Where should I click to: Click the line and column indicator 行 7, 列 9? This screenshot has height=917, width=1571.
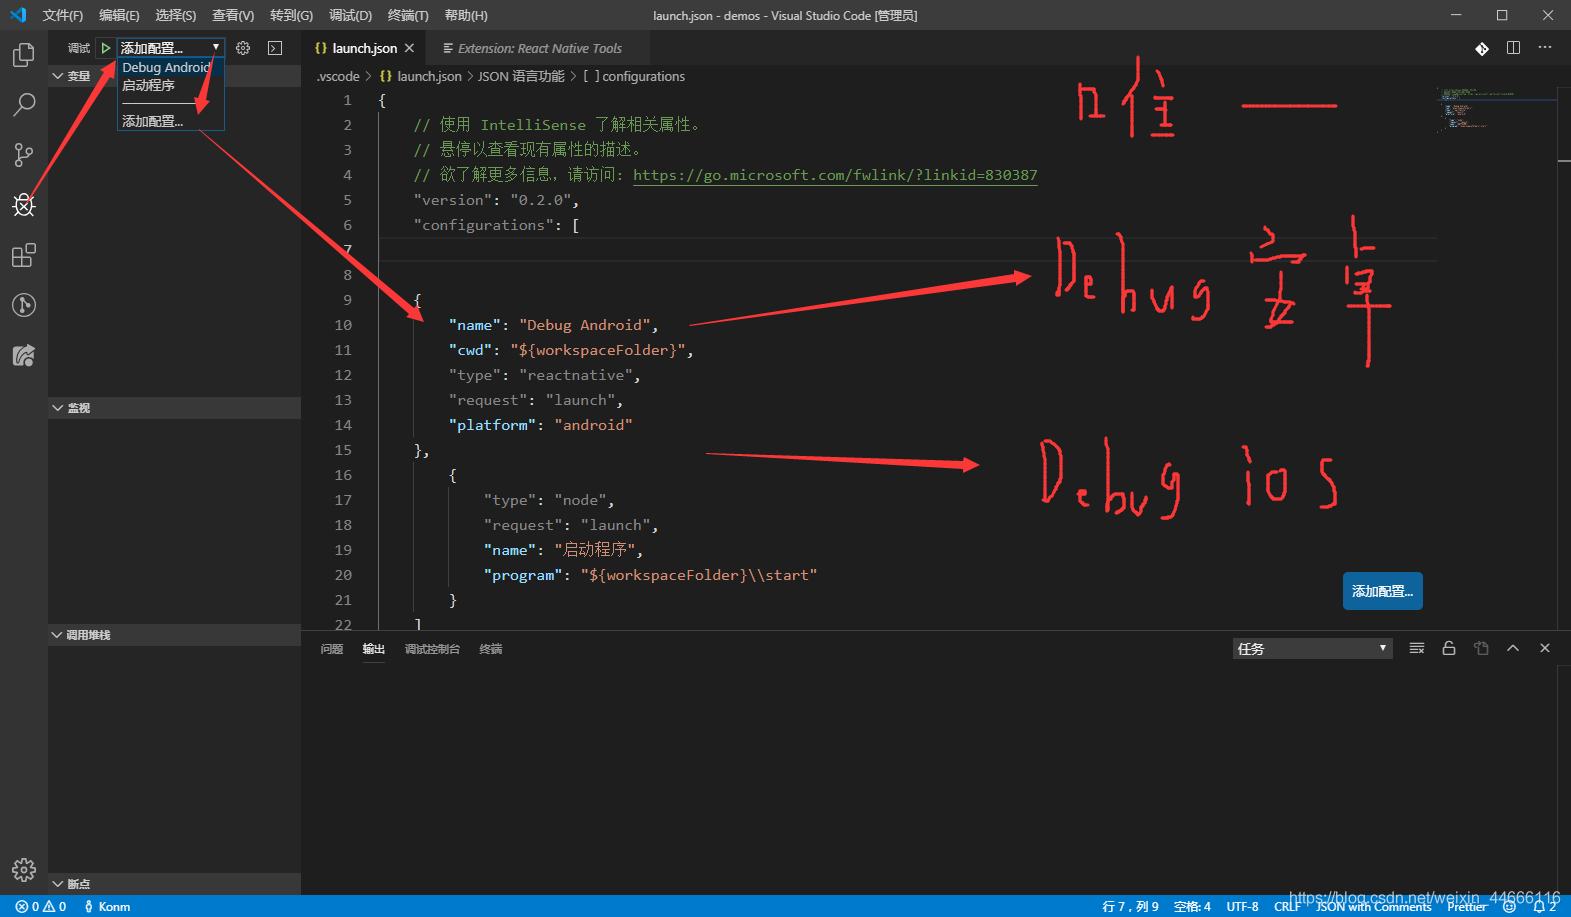click(1130, 906)
